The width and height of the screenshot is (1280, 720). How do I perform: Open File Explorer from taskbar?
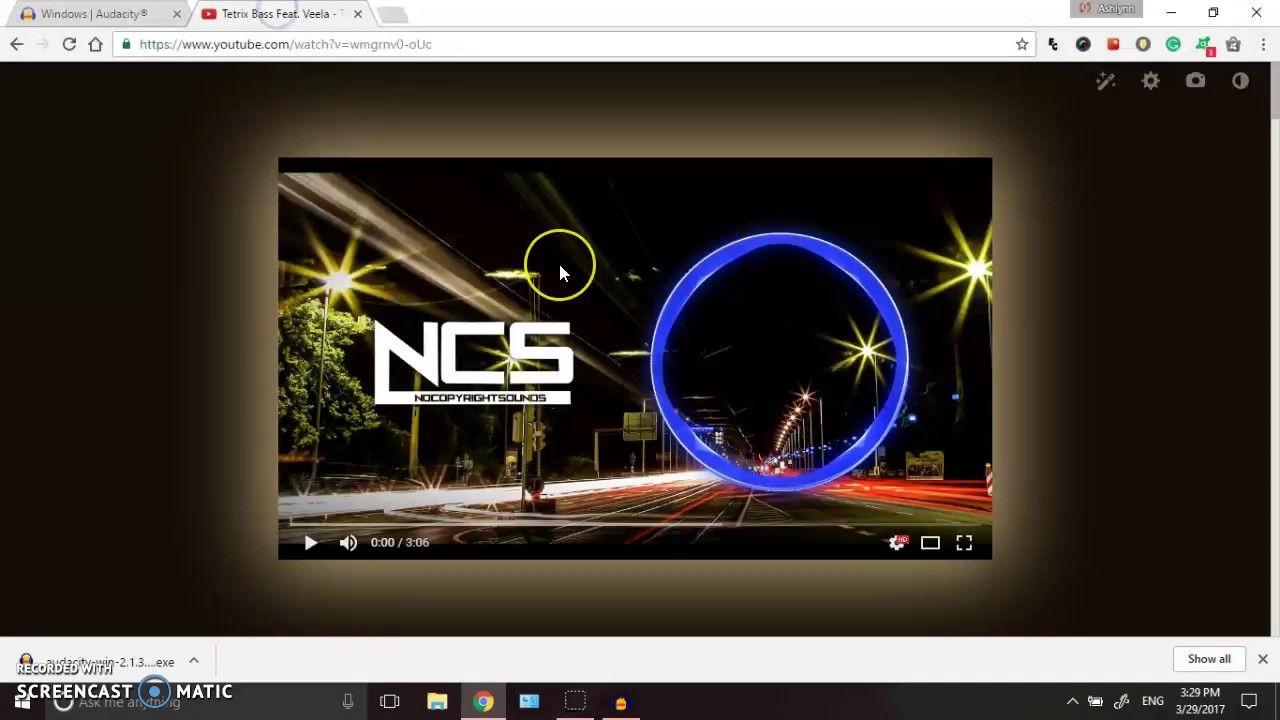[437, 702]
